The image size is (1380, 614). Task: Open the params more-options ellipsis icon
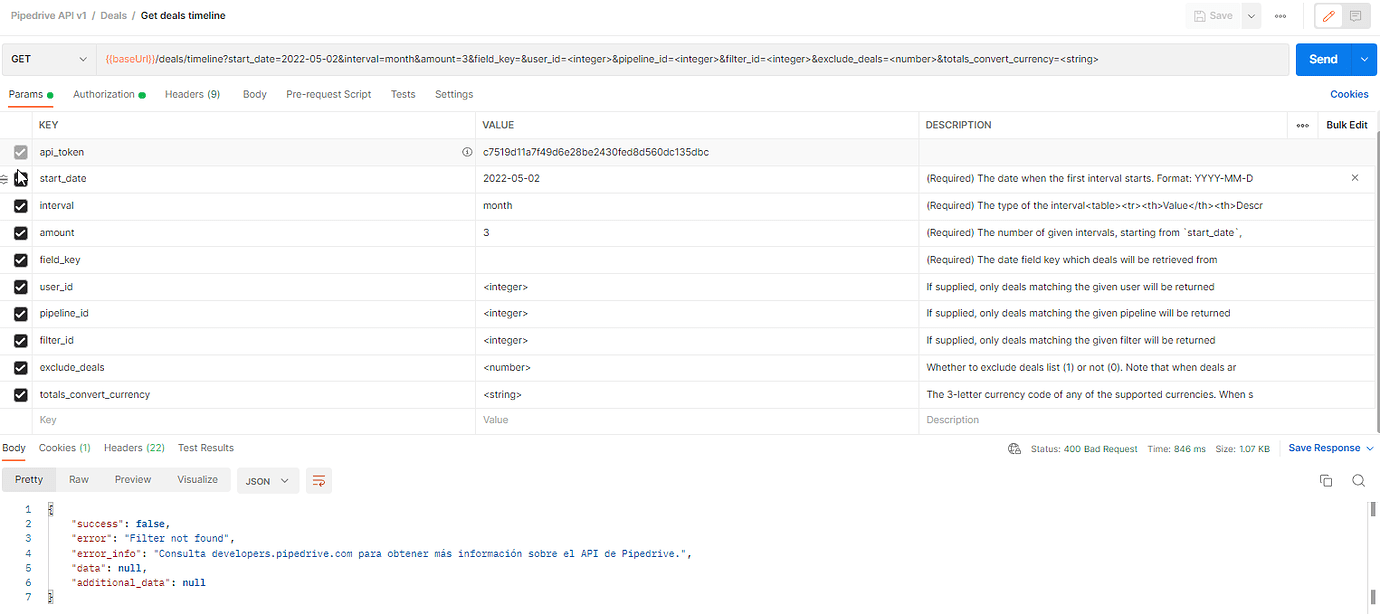1303,124
